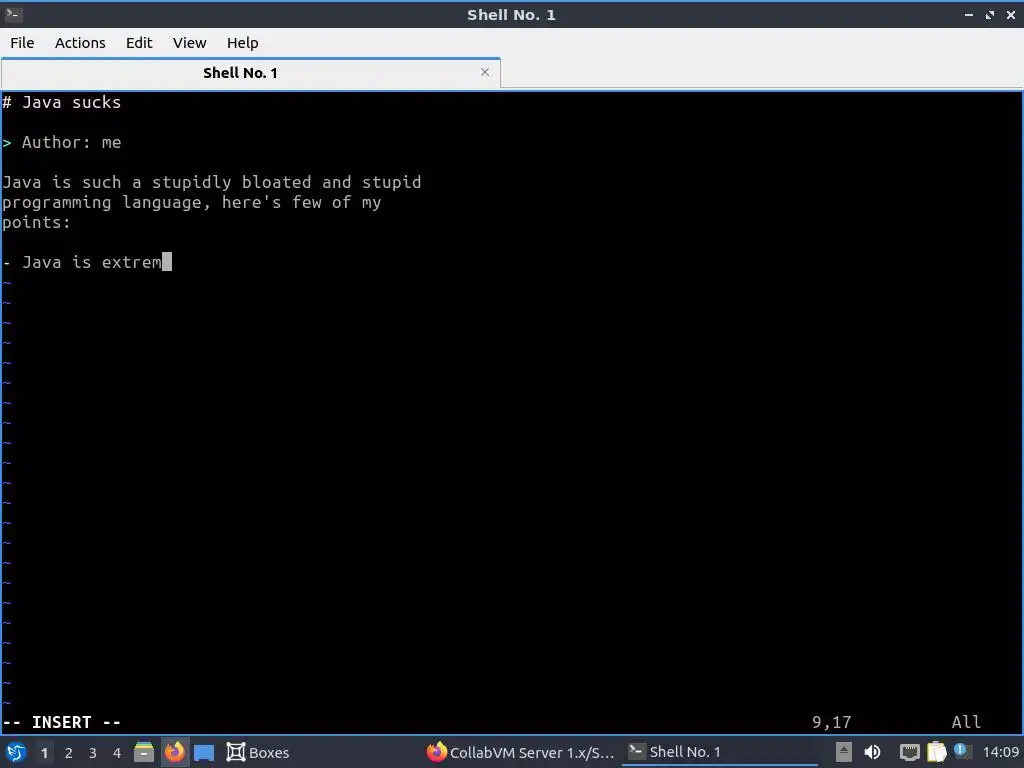Open the update notifier tray icon
The image size is (1024, 768).
[961, 750]
